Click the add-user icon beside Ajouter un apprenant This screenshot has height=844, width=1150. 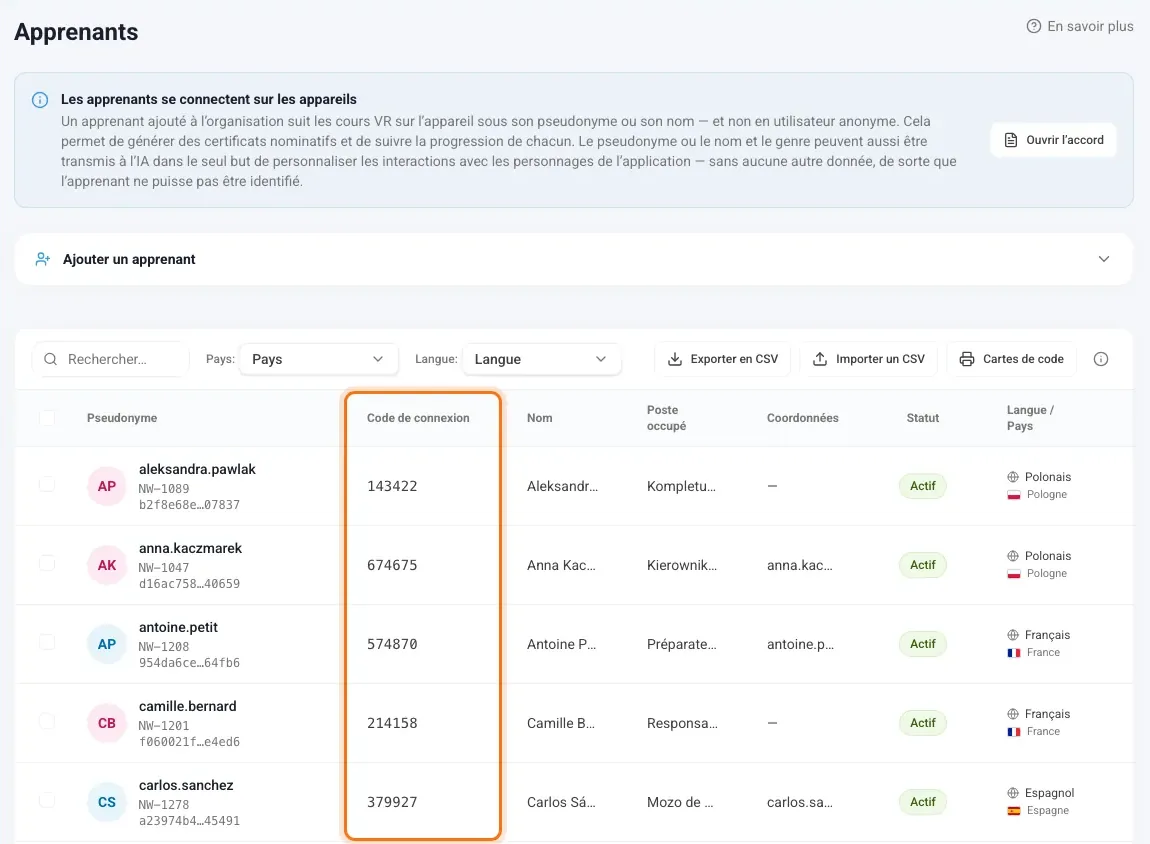[x=43, y=259]
